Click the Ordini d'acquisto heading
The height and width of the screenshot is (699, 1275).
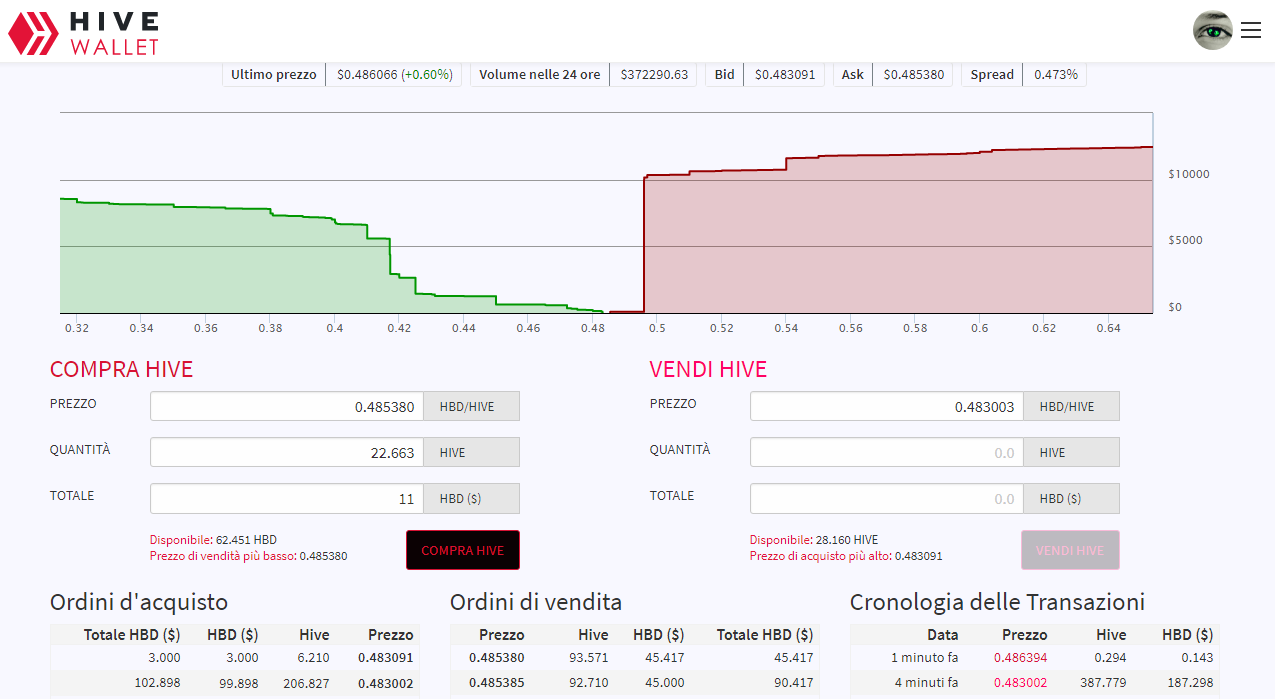pyautogui.click(x=139, y=602)
